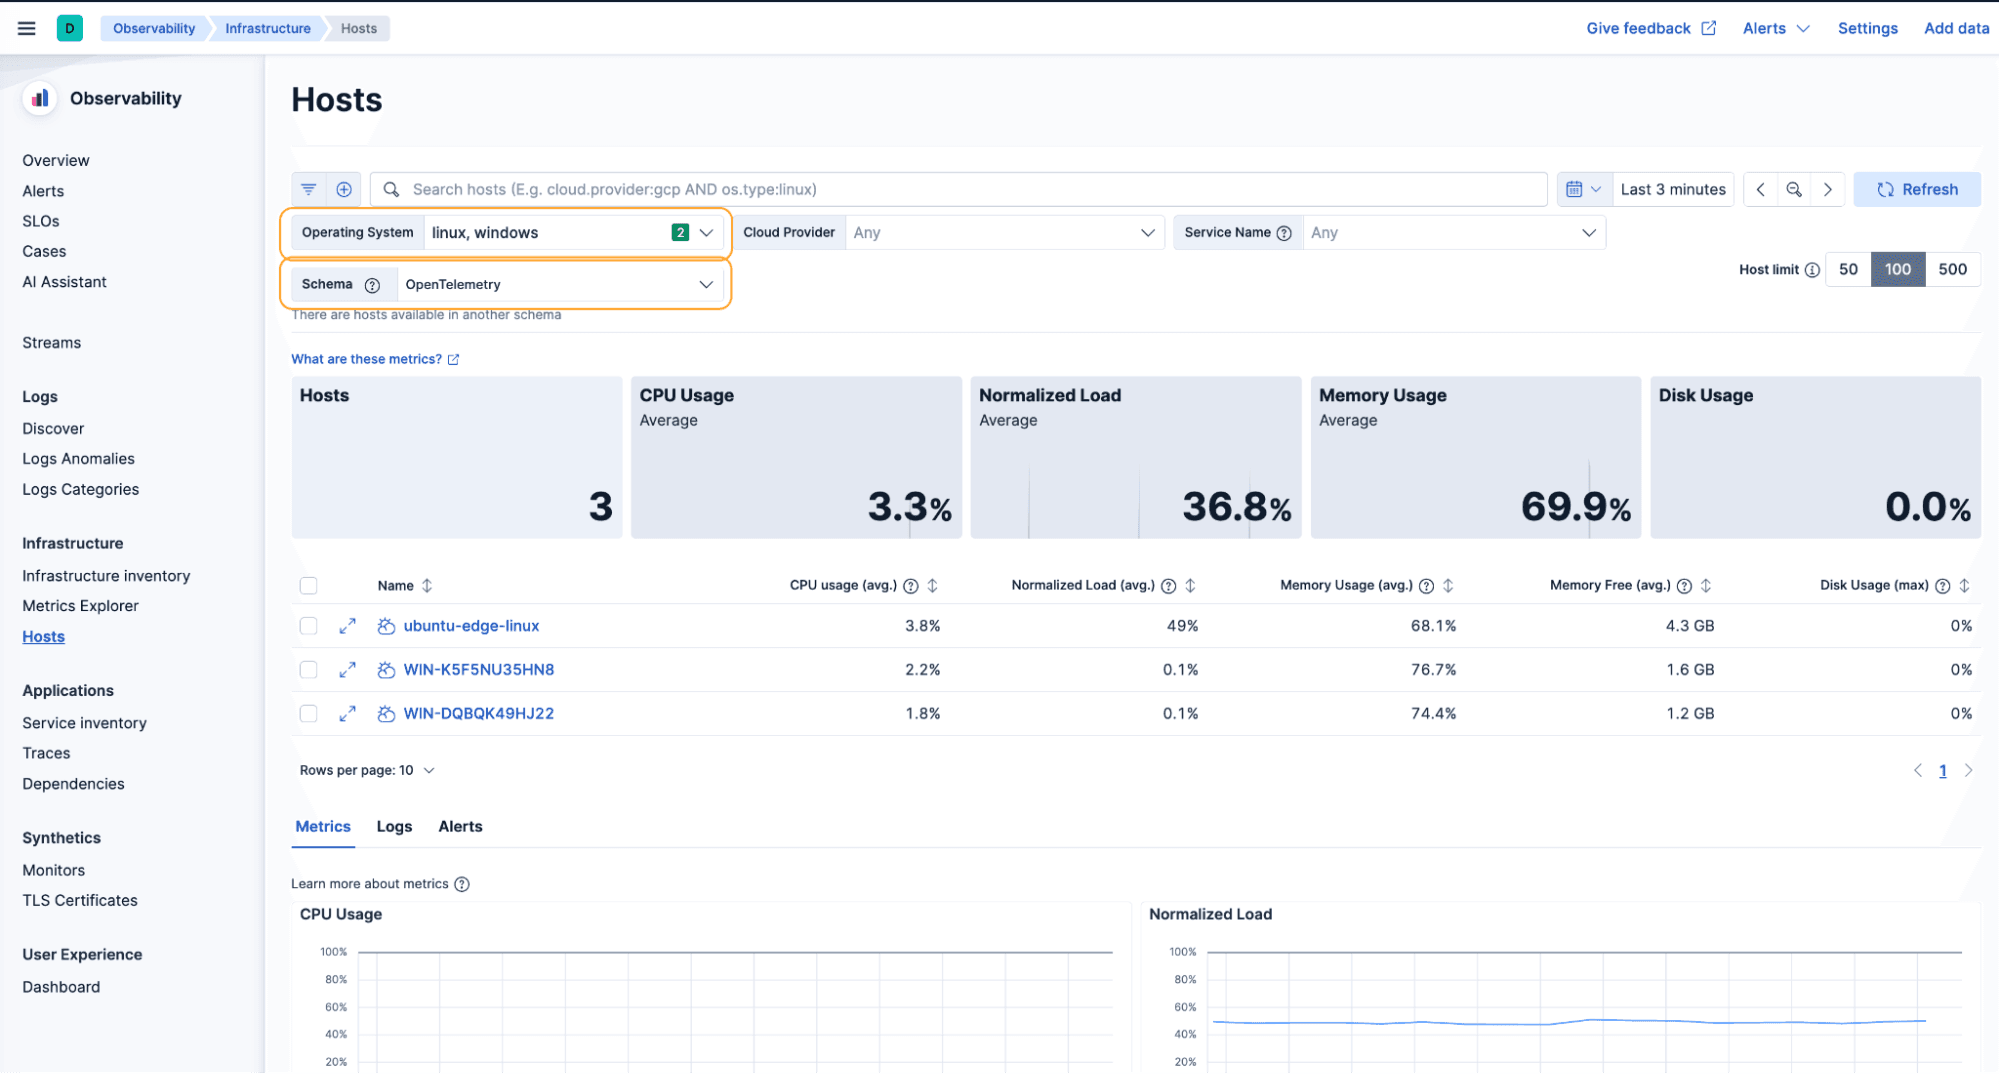Sort table by Name column arrows
This screenshot has height=1074, width=1999.
click(427, 586)
